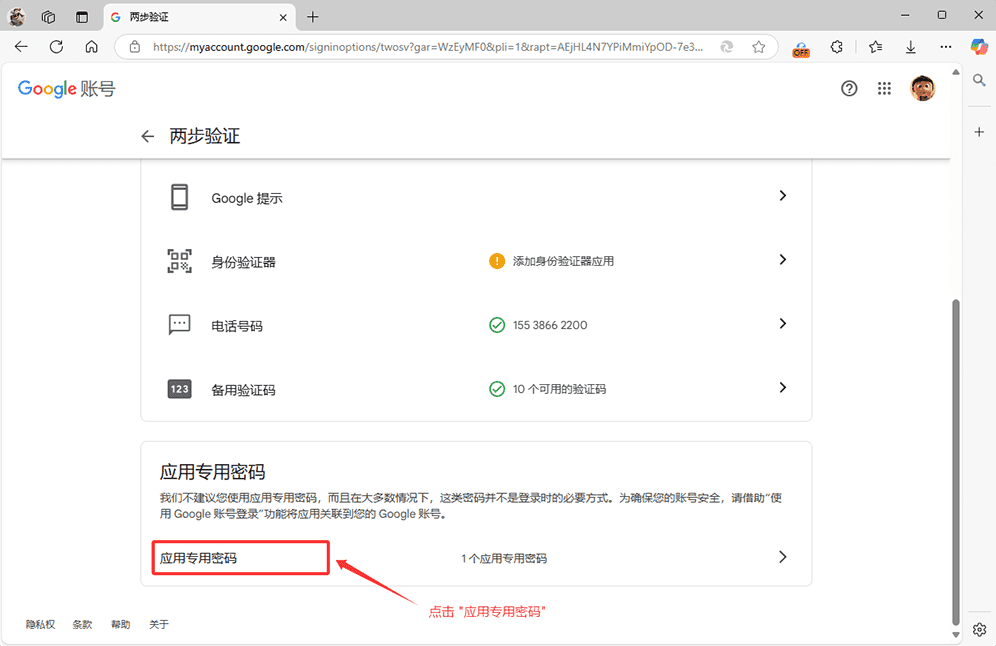Open the browser profile avatar
This screenshot has height=646, width=996.
[16, 17]
